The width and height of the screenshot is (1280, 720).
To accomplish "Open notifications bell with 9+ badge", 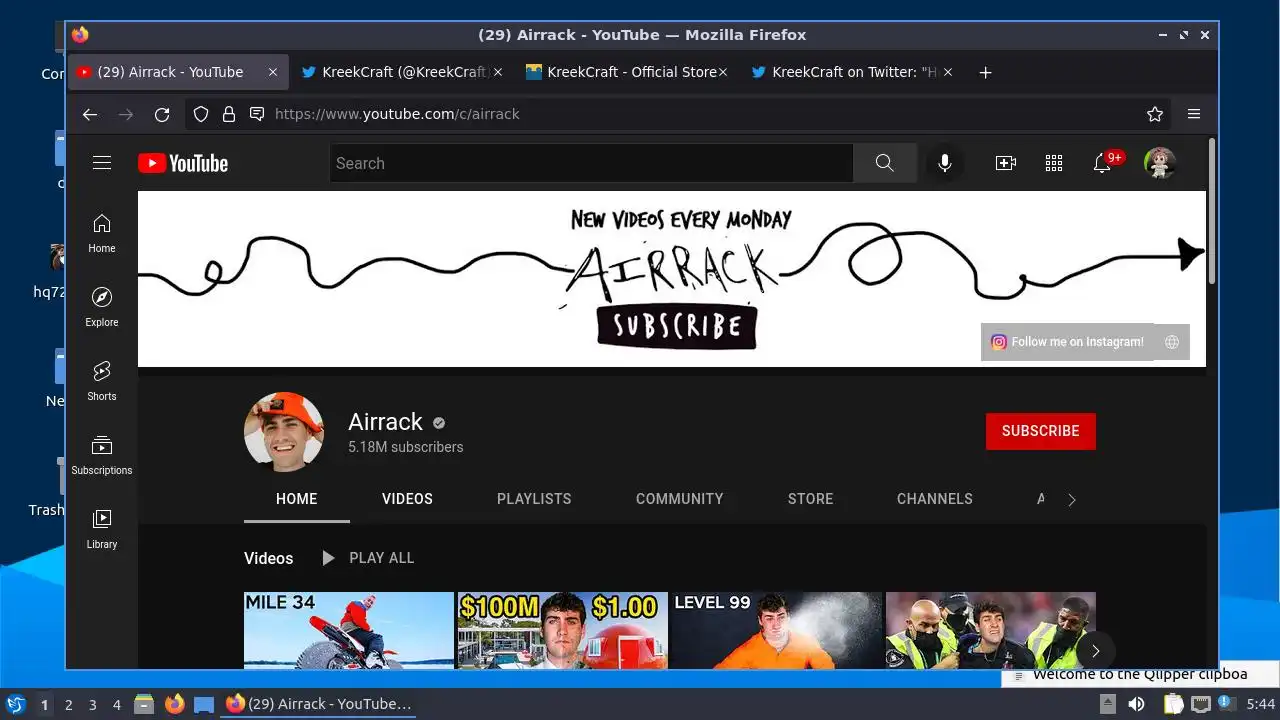I will [1103, 163].
